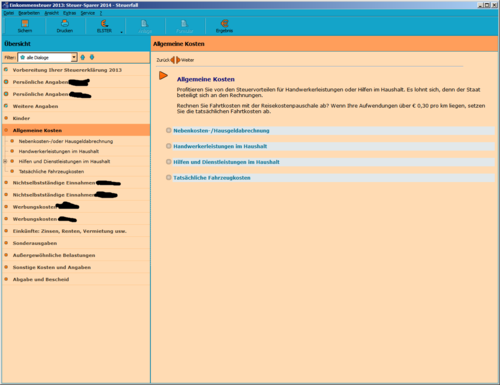Click the circle beside the Handwerkerleistungen link
Screen dimensions: 500x385
[169, 146]
